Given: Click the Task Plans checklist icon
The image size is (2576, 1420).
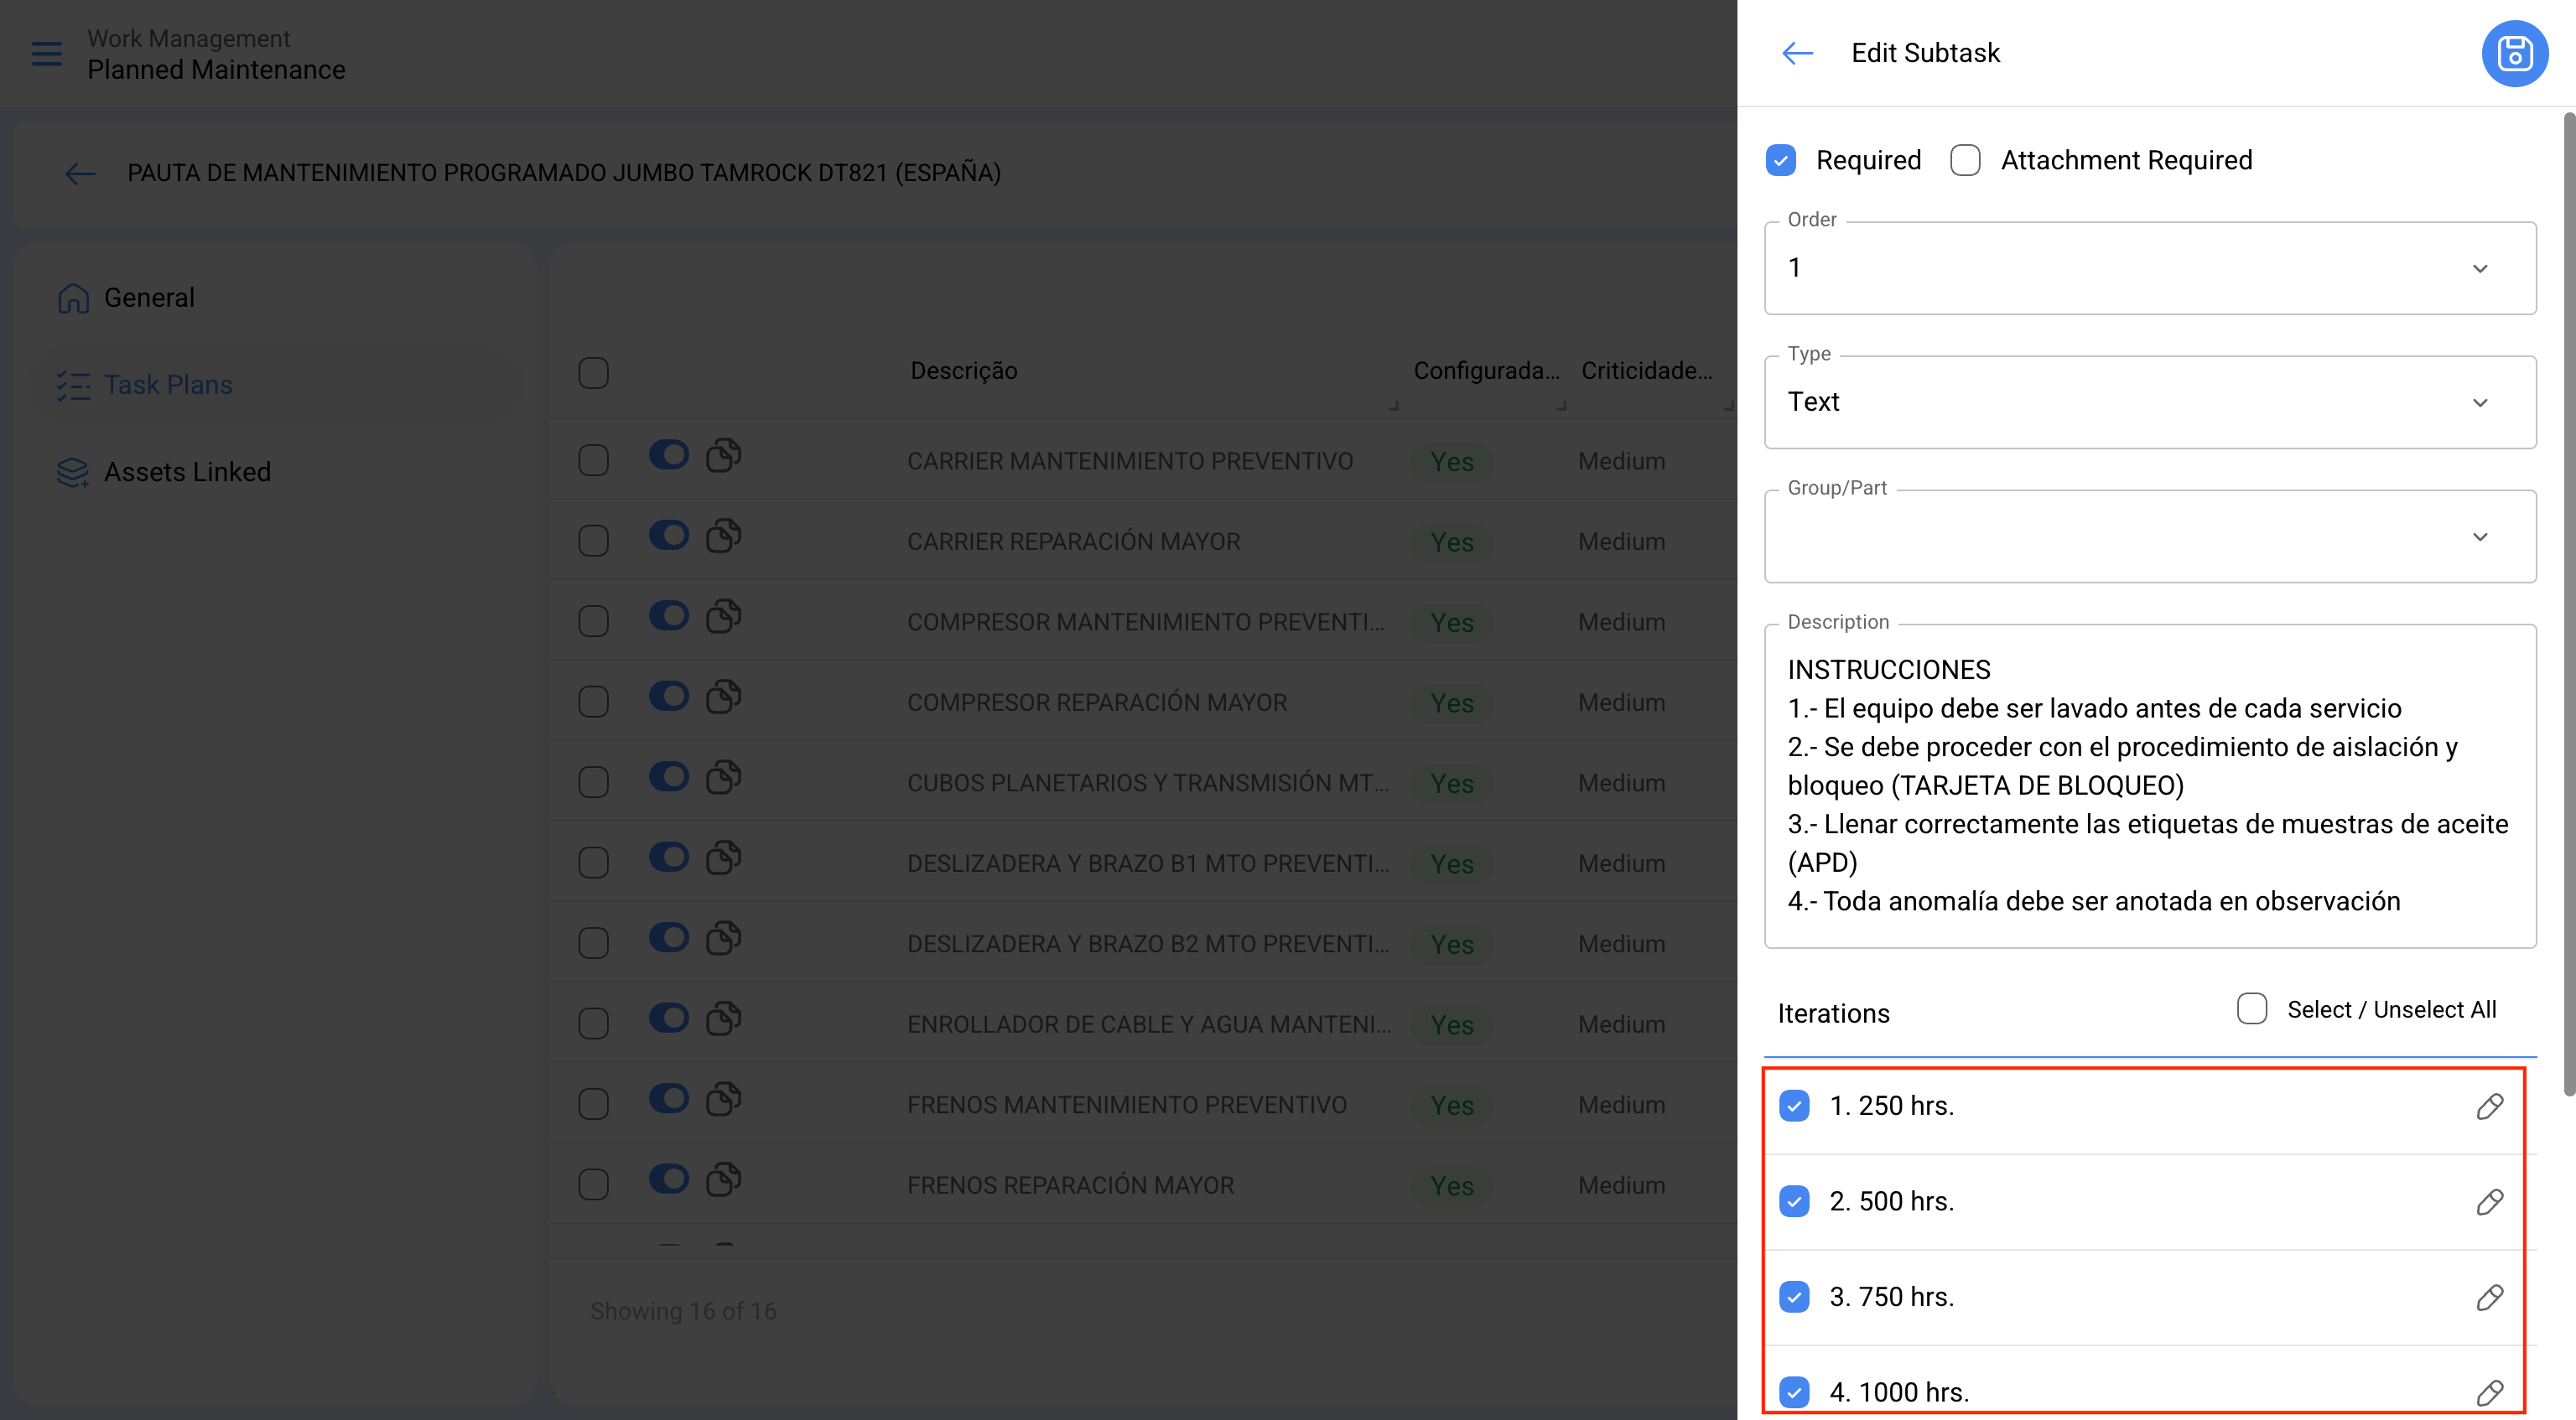Looking at the screenshot, I should click(x=73, y=385).
